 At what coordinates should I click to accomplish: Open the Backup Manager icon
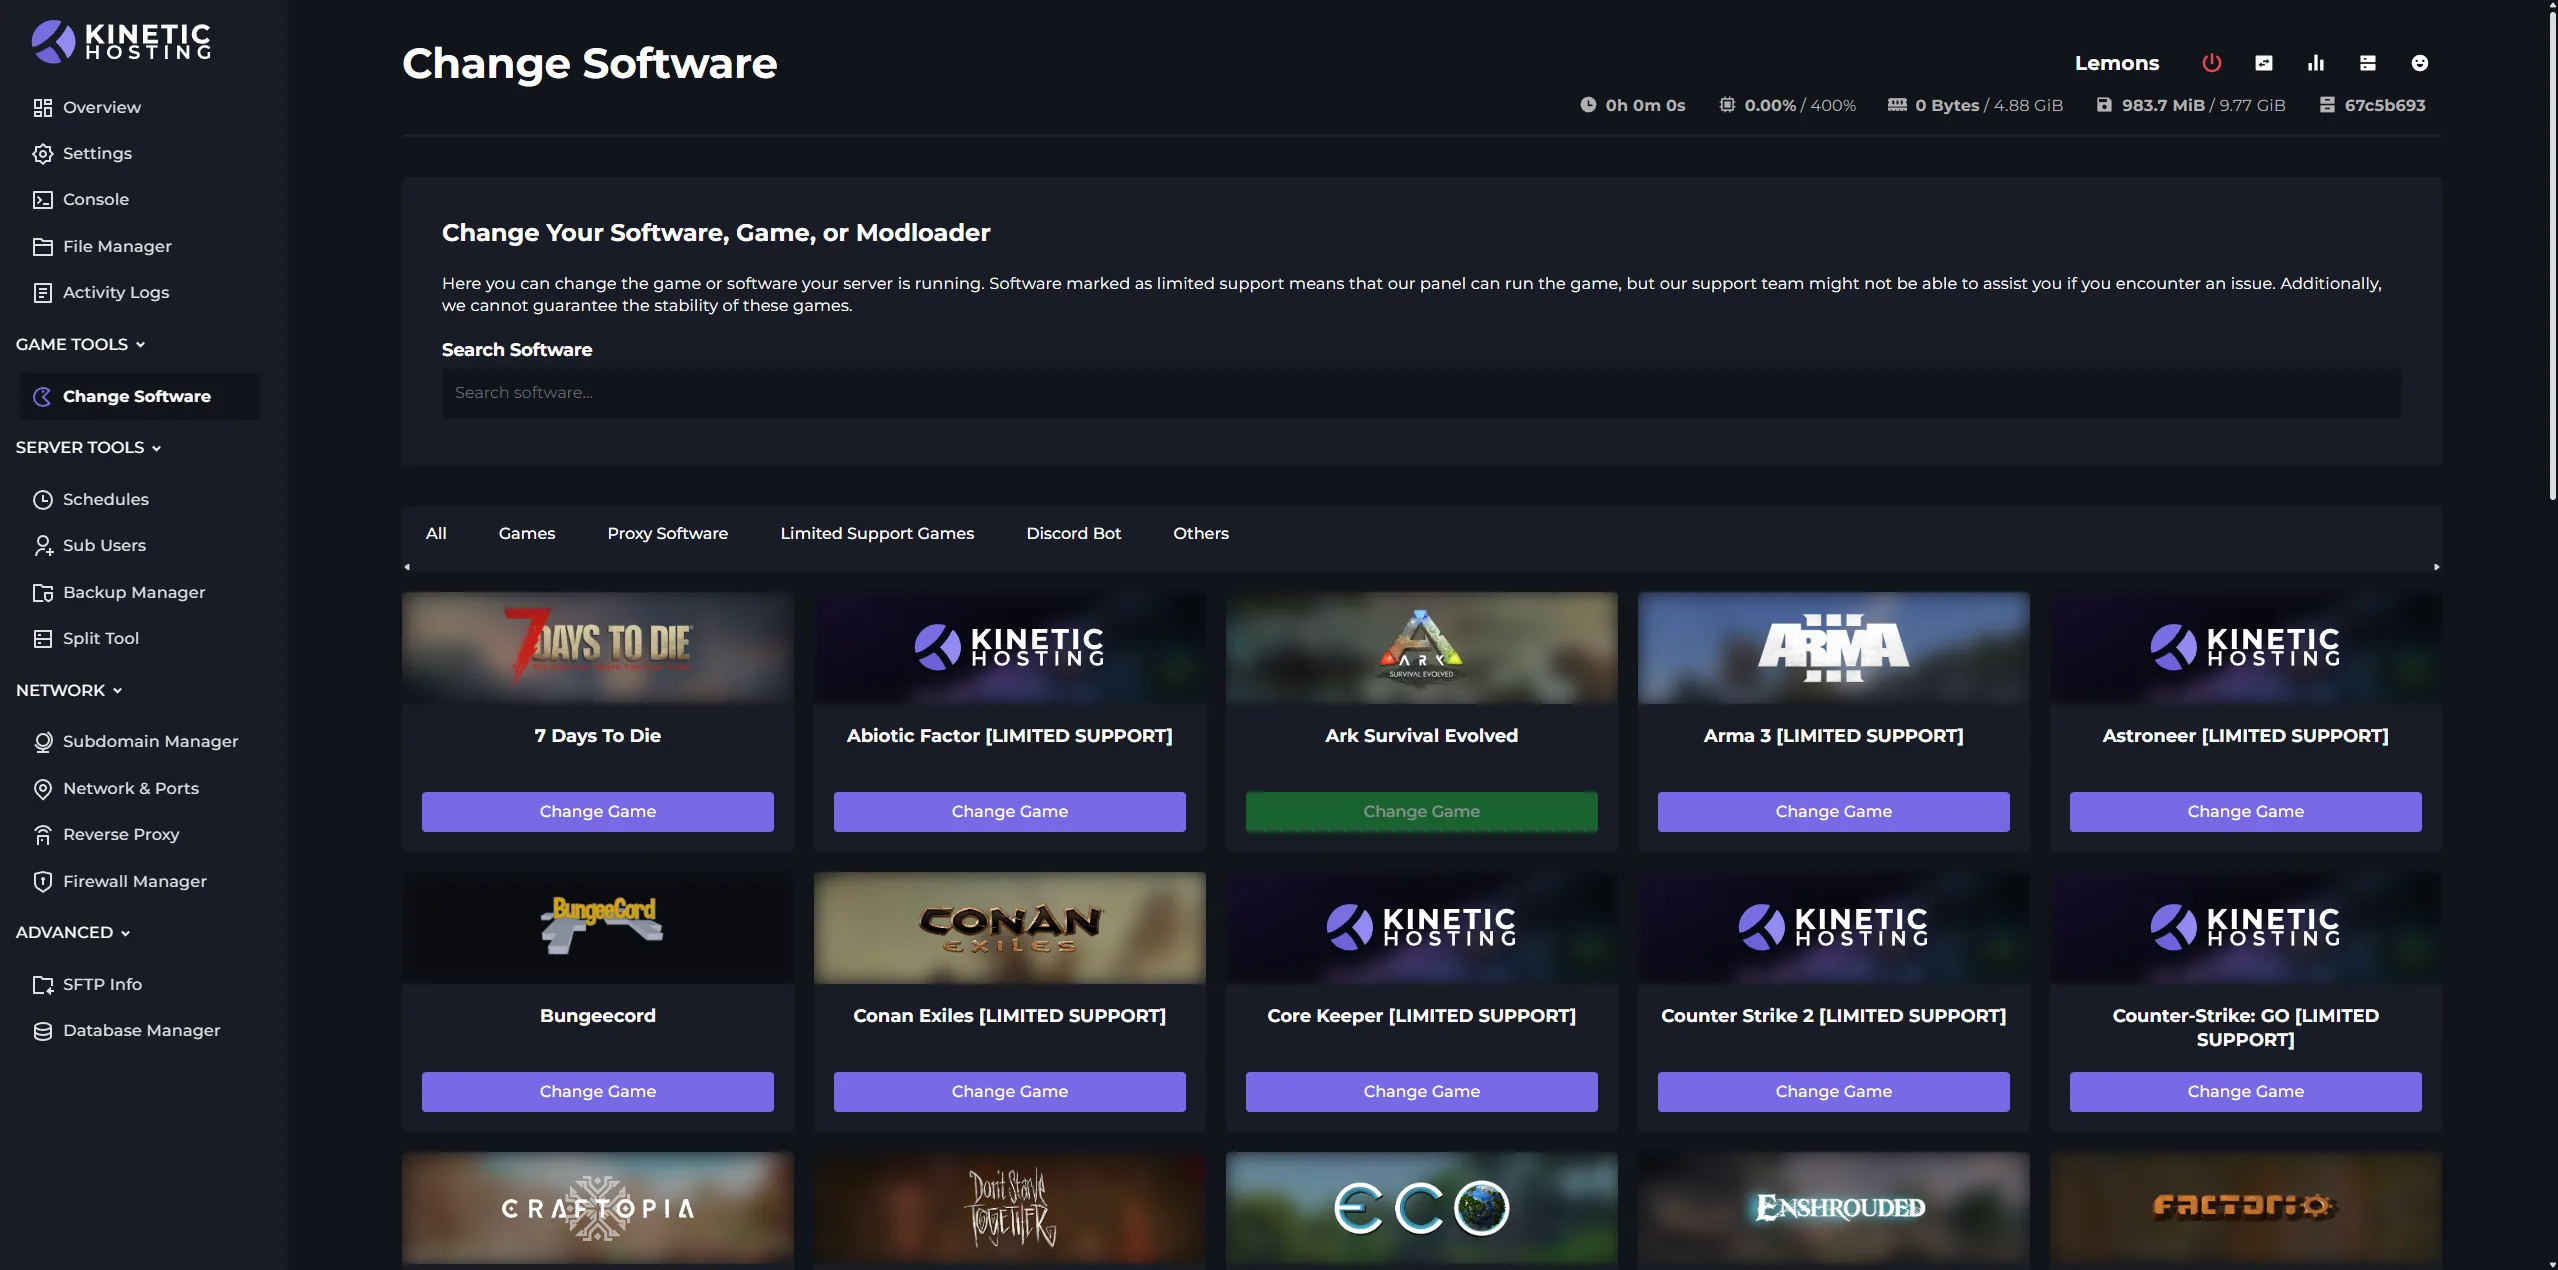click(43, 592)
